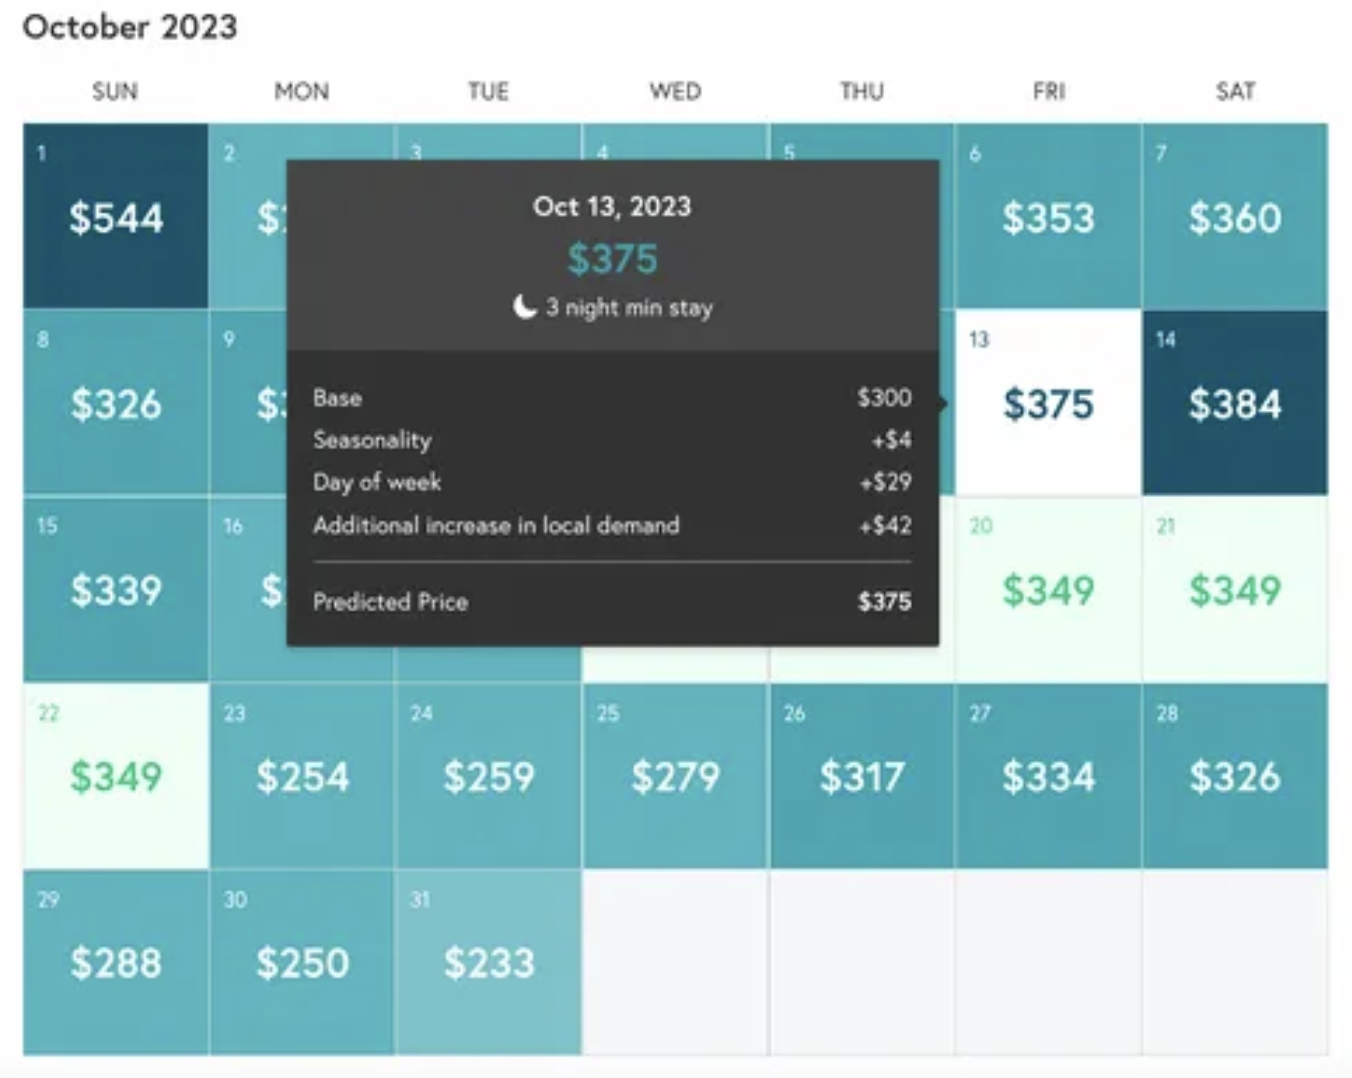Select October 31 at $233
The width and height of the screenshot is (1352, 1078).
(488, 963)
